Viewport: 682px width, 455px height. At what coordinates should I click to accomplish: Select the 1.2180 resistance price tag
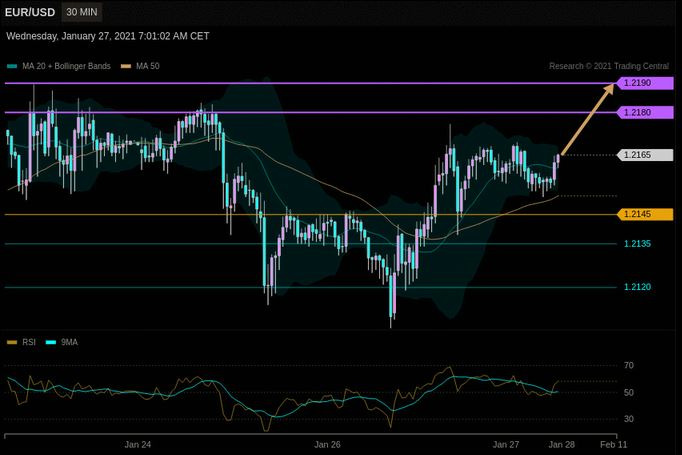(x=645, y=112)
